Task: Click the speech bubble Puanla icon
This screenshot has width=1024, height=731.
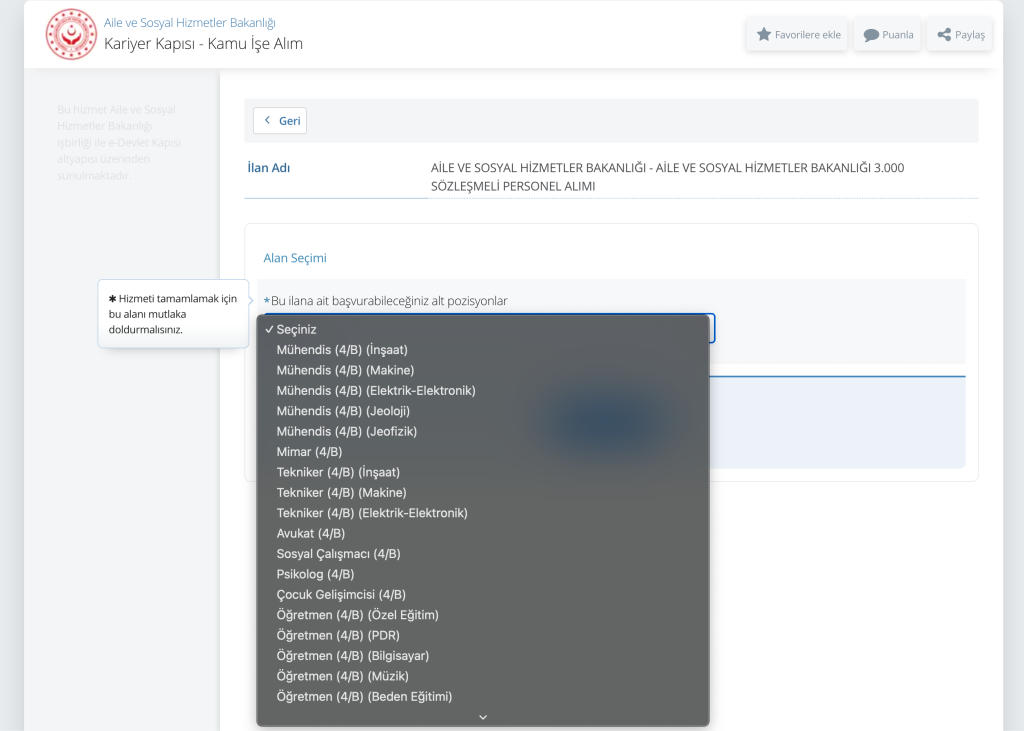Action: coord(871,35)
